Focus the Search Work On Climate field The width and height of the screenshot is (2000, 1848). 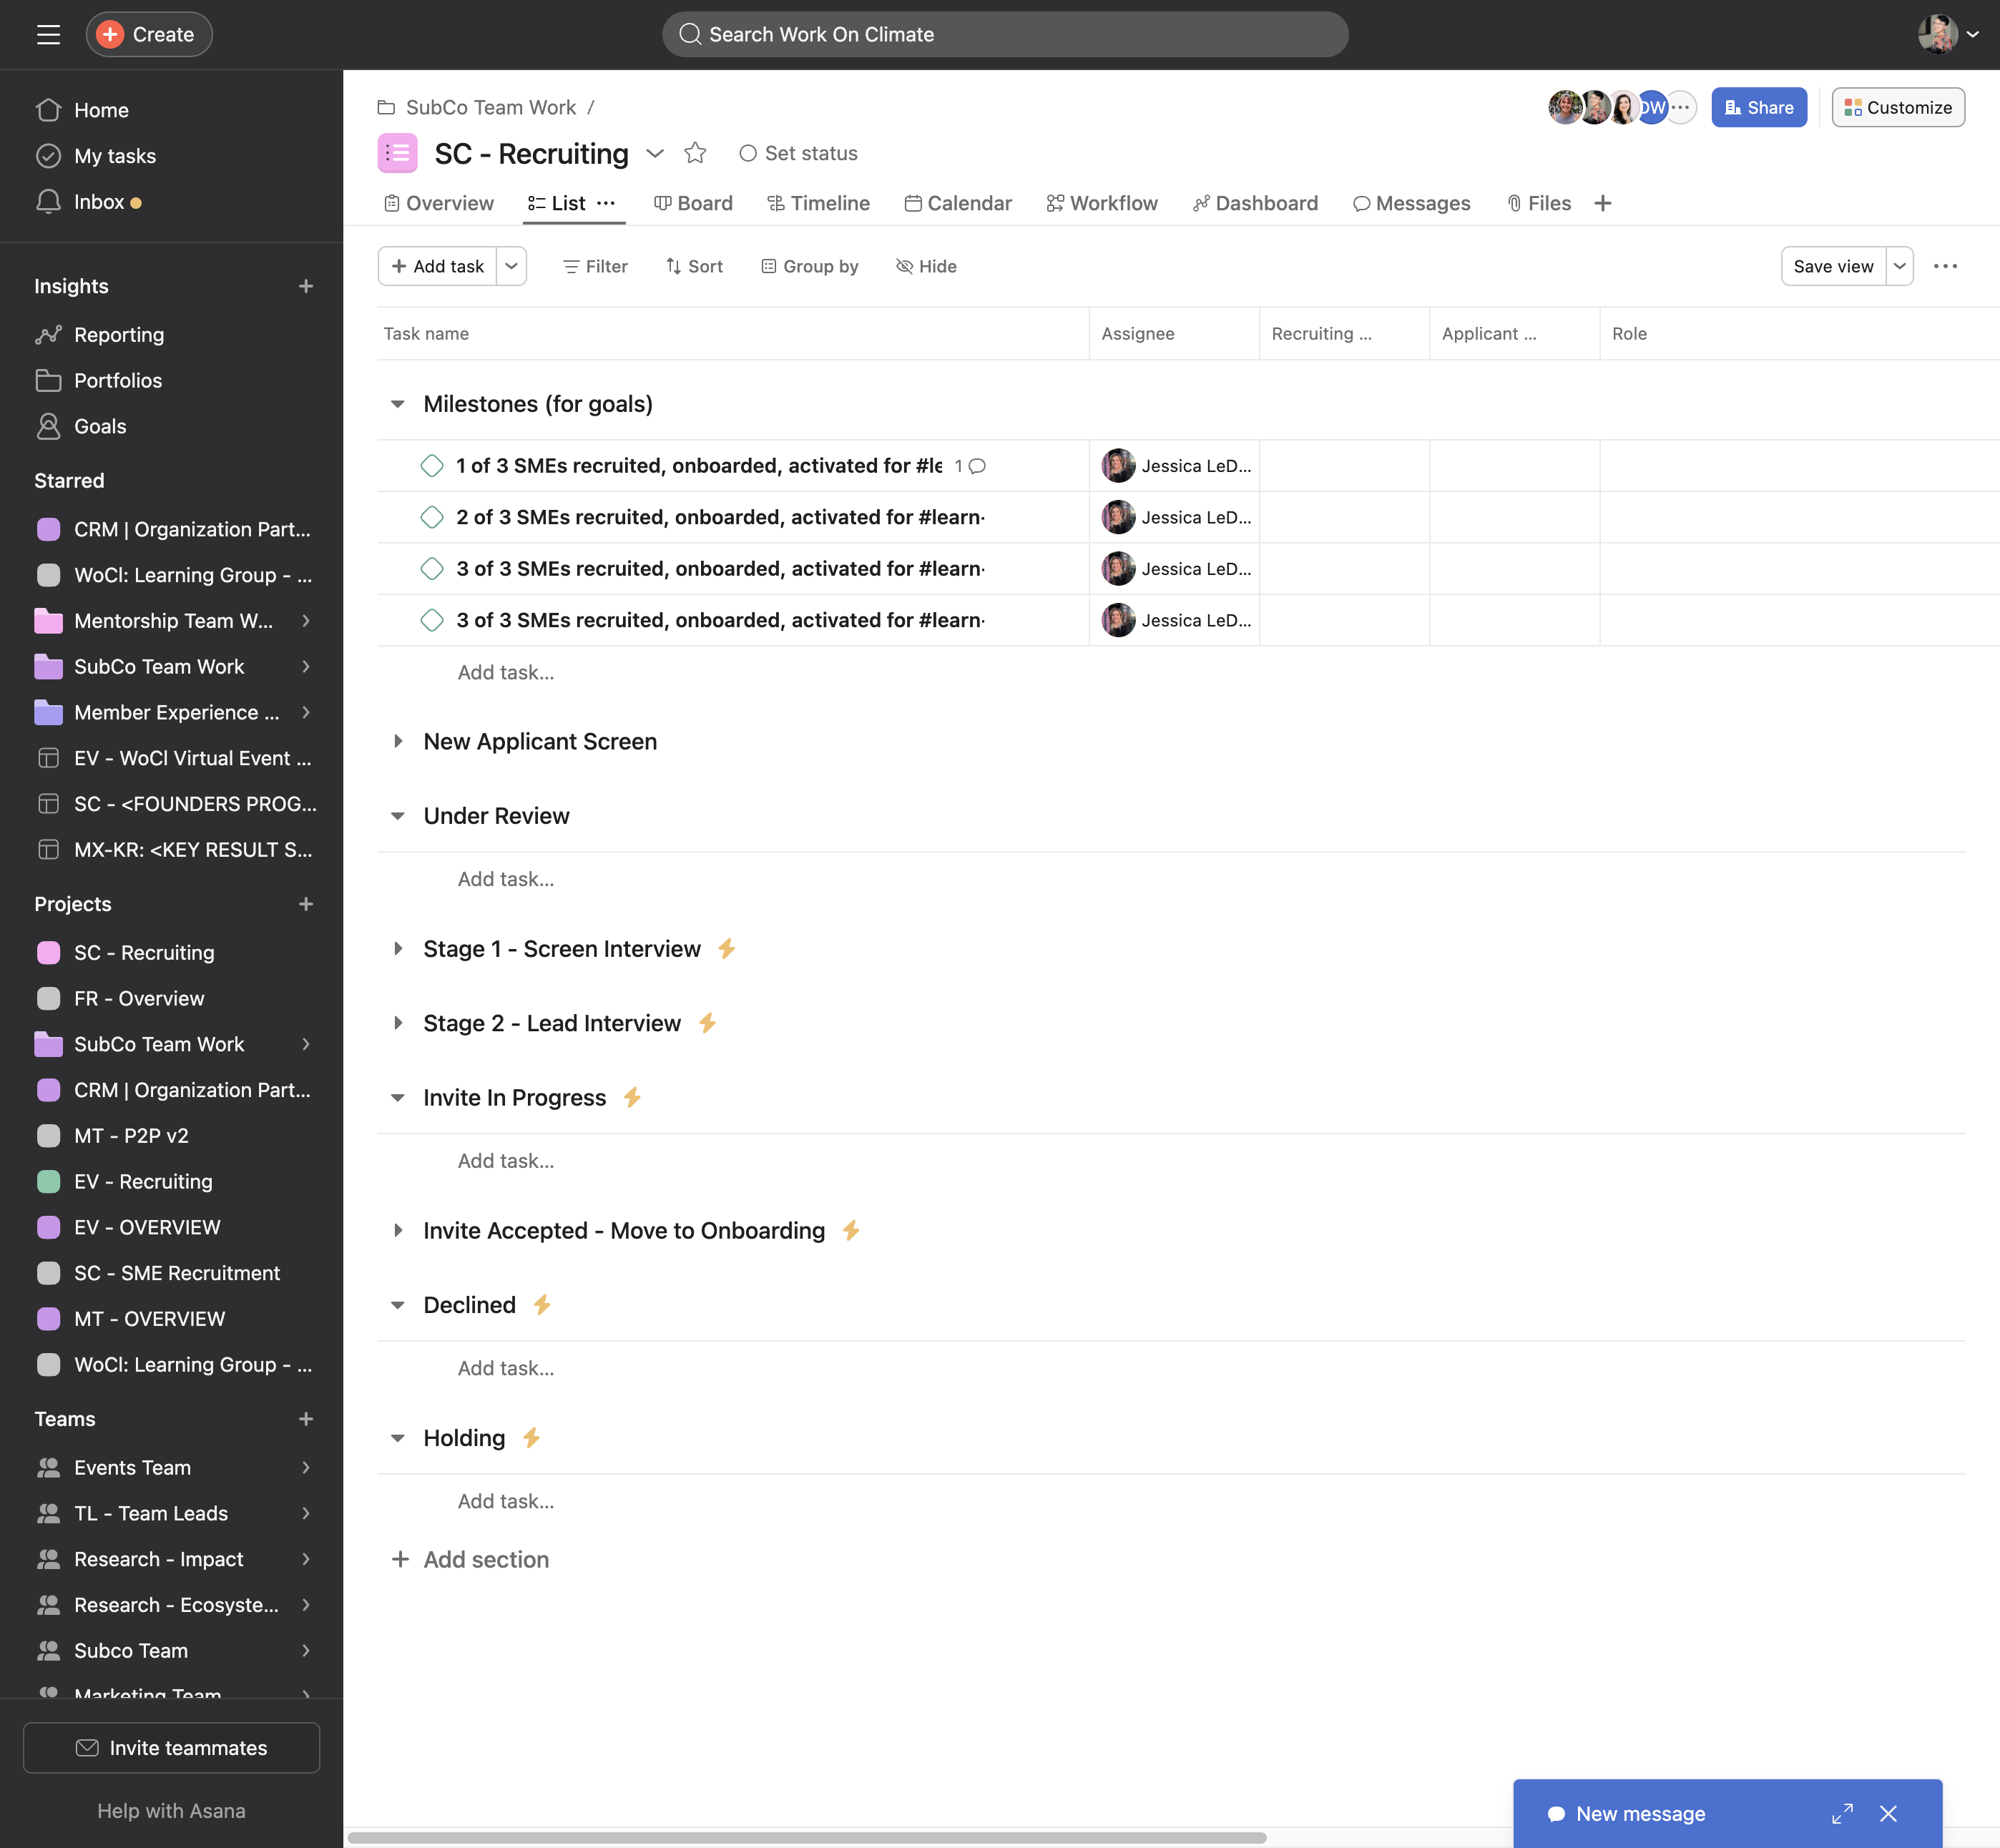click(x=1005, y=35)
